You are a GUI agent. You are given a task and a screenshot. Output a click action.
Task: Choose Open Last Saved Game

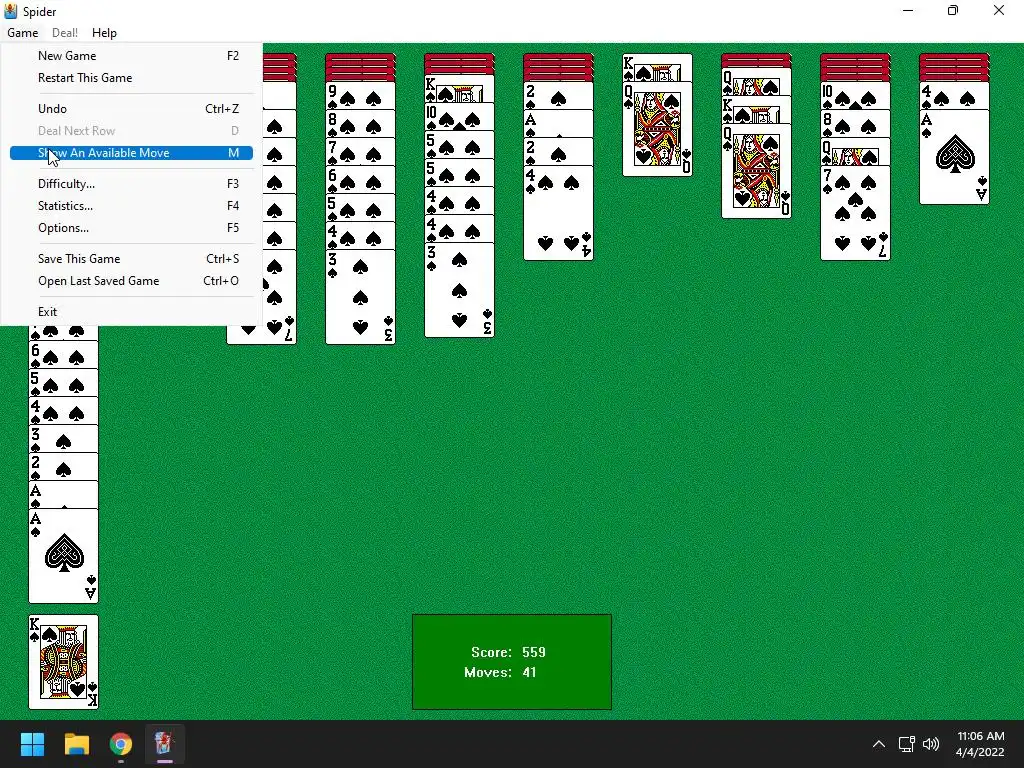click(x=131, y=281)
